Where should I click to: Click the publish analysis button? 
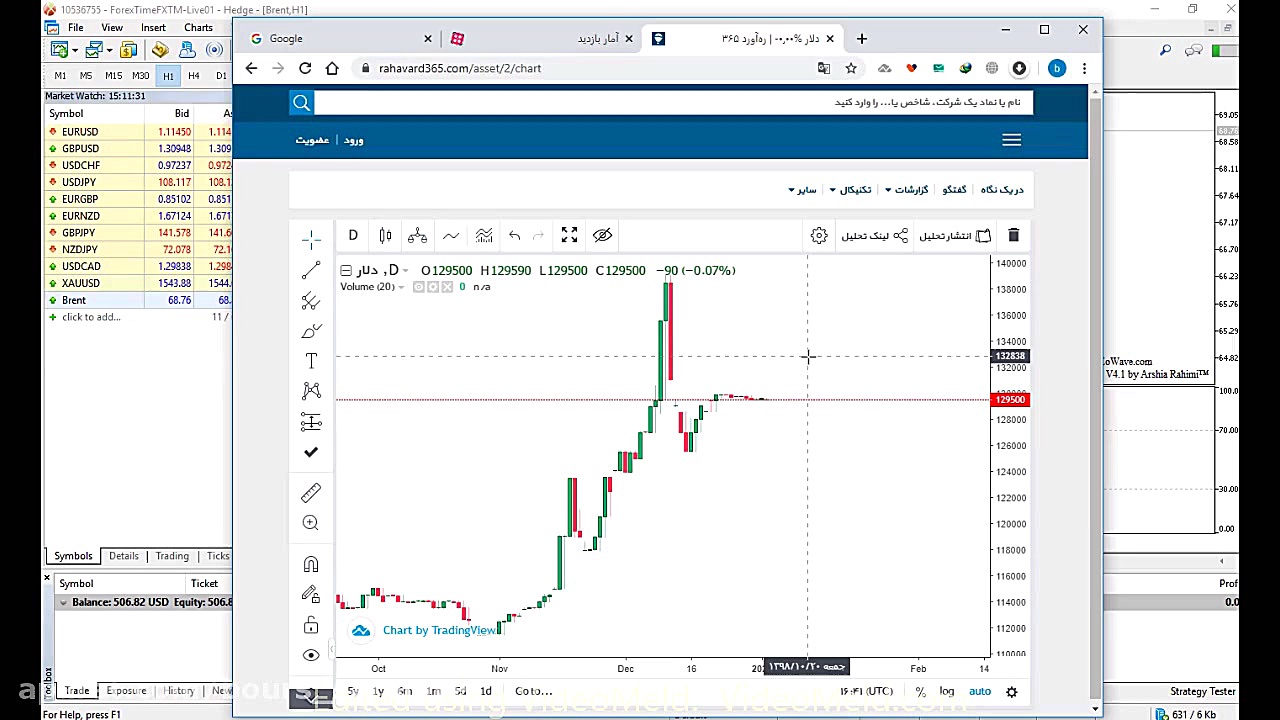coord(955,235)
